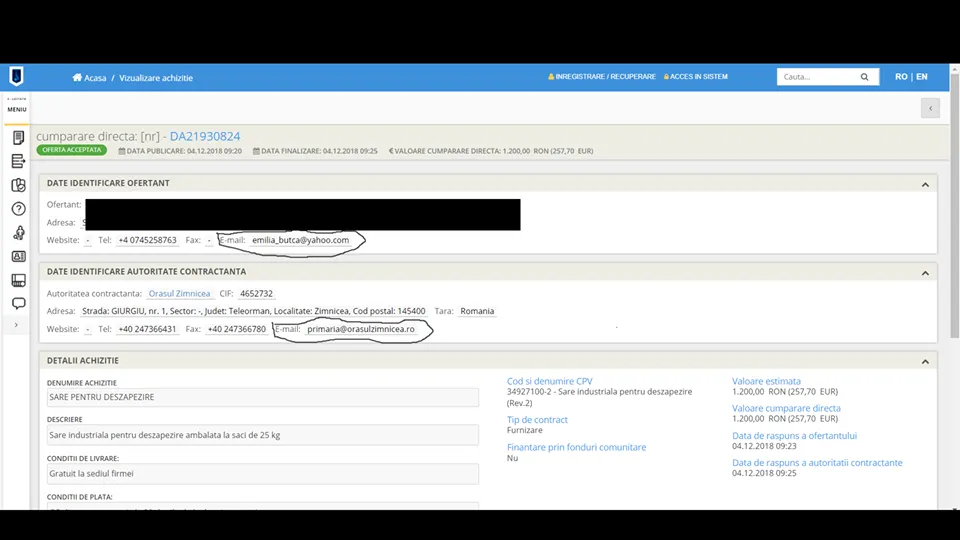
Task: Open the list with arrow sidebar icon
Action: [x=18, y=161]
